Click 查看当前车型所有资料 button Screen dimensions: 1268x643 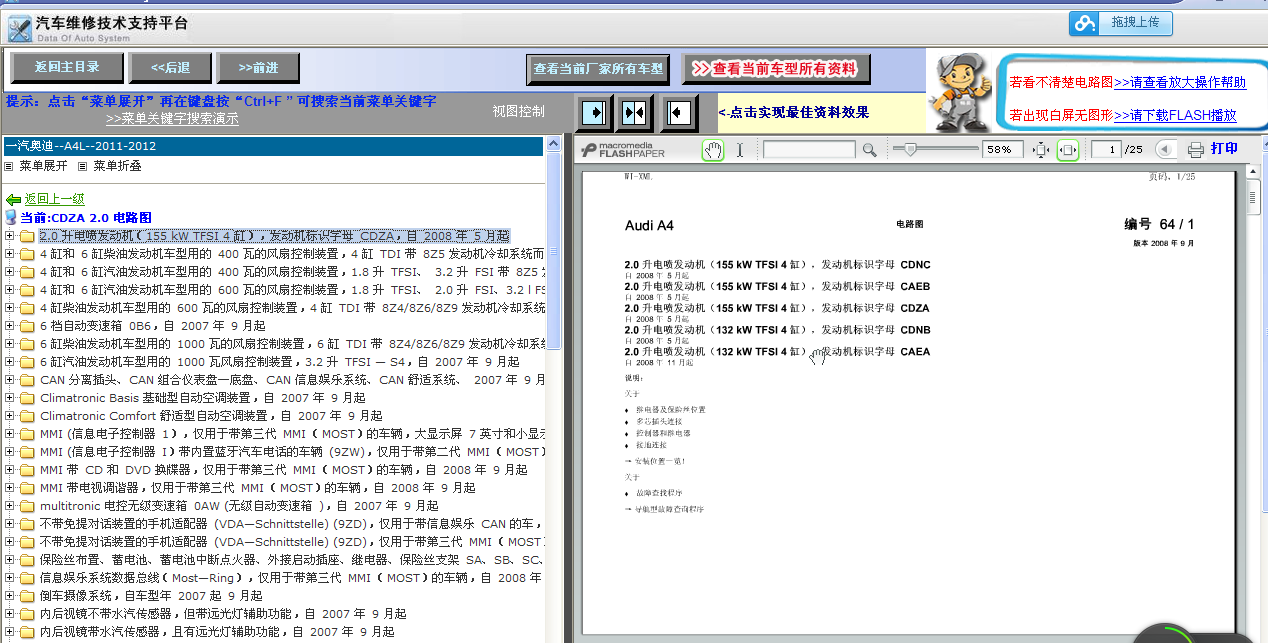coord(776,69)
